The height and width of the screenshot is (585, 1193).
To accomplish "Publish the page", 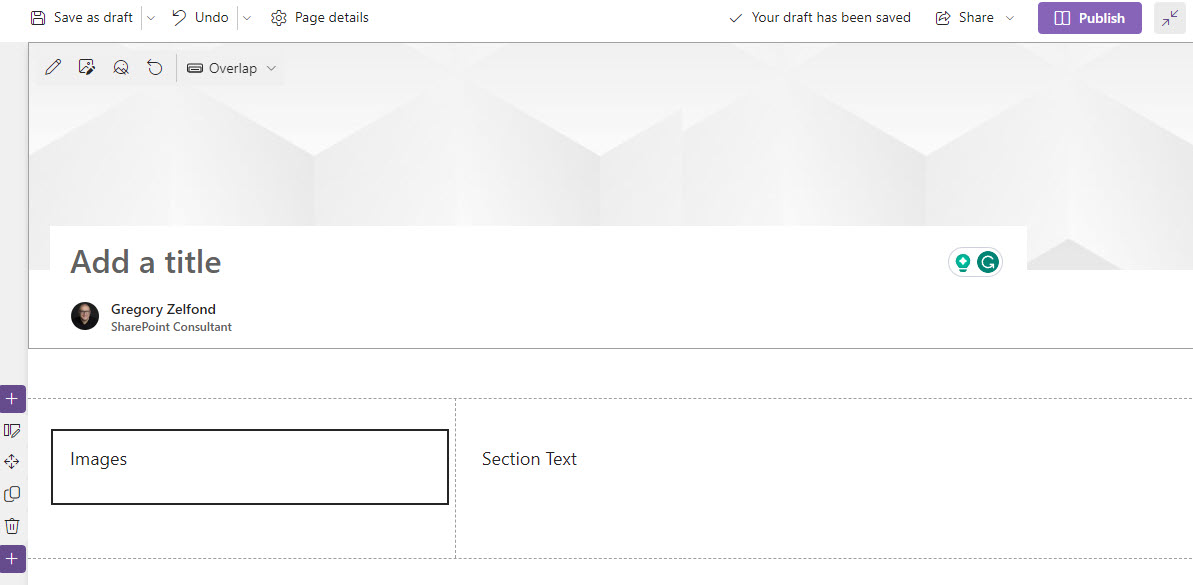I will pyautogui.click(x=1090, y=18).
